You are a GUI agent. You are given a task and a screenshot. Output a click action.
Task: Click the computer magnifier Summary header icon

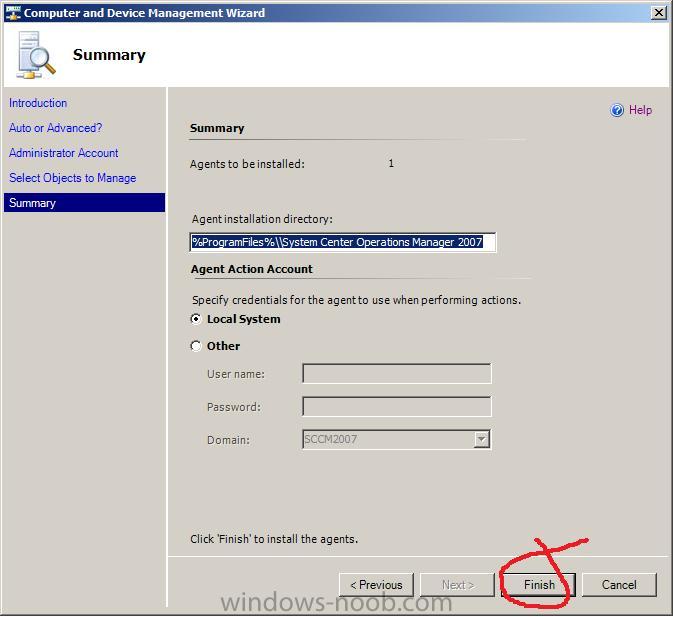(35, 55)
